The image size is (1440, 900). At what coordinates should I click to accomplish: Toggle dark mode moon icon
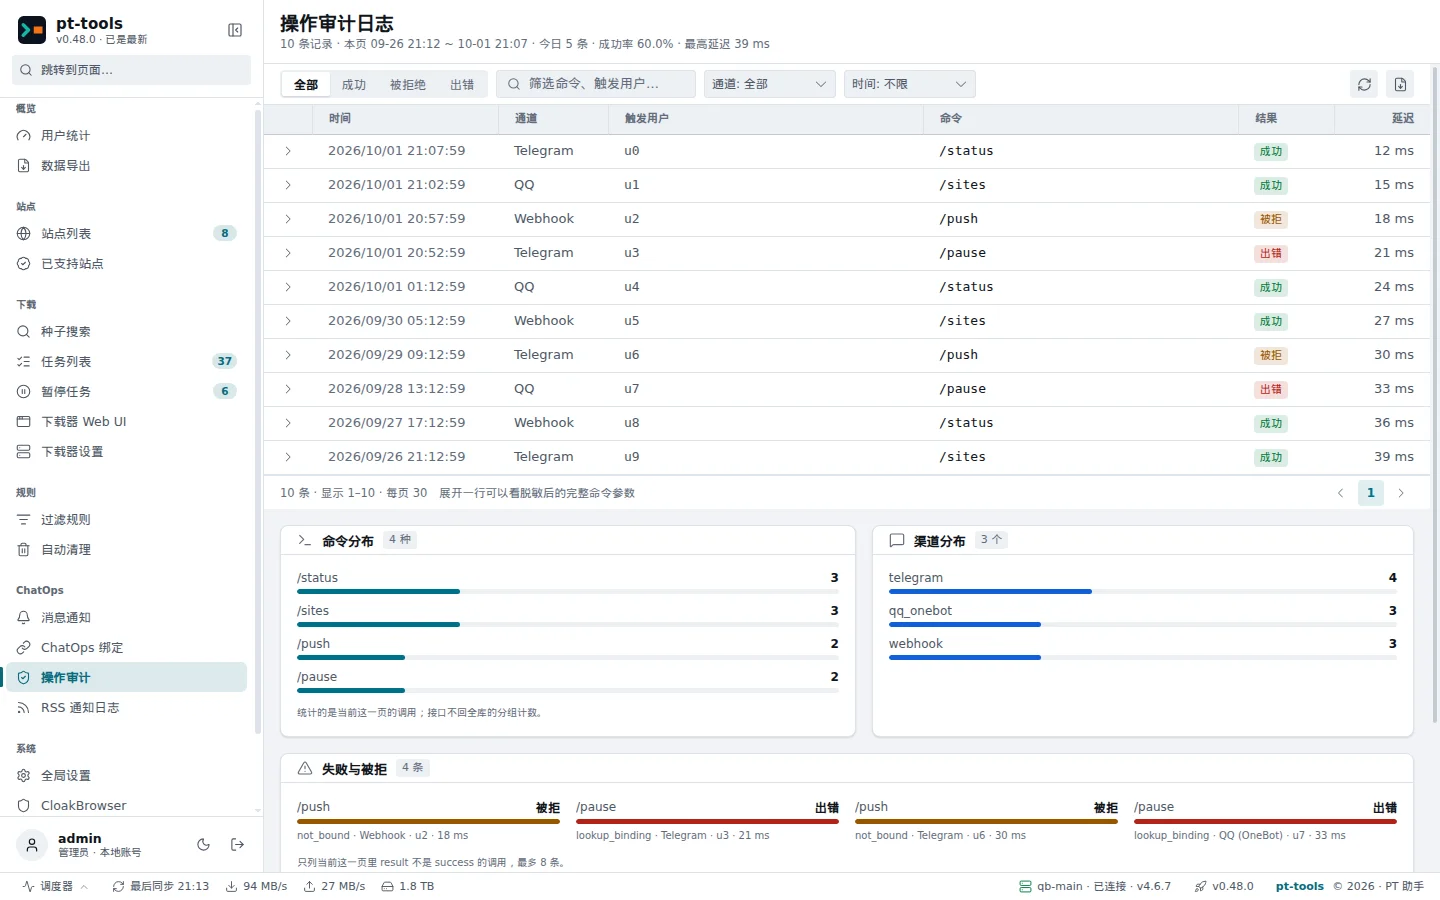coord(203,845)
